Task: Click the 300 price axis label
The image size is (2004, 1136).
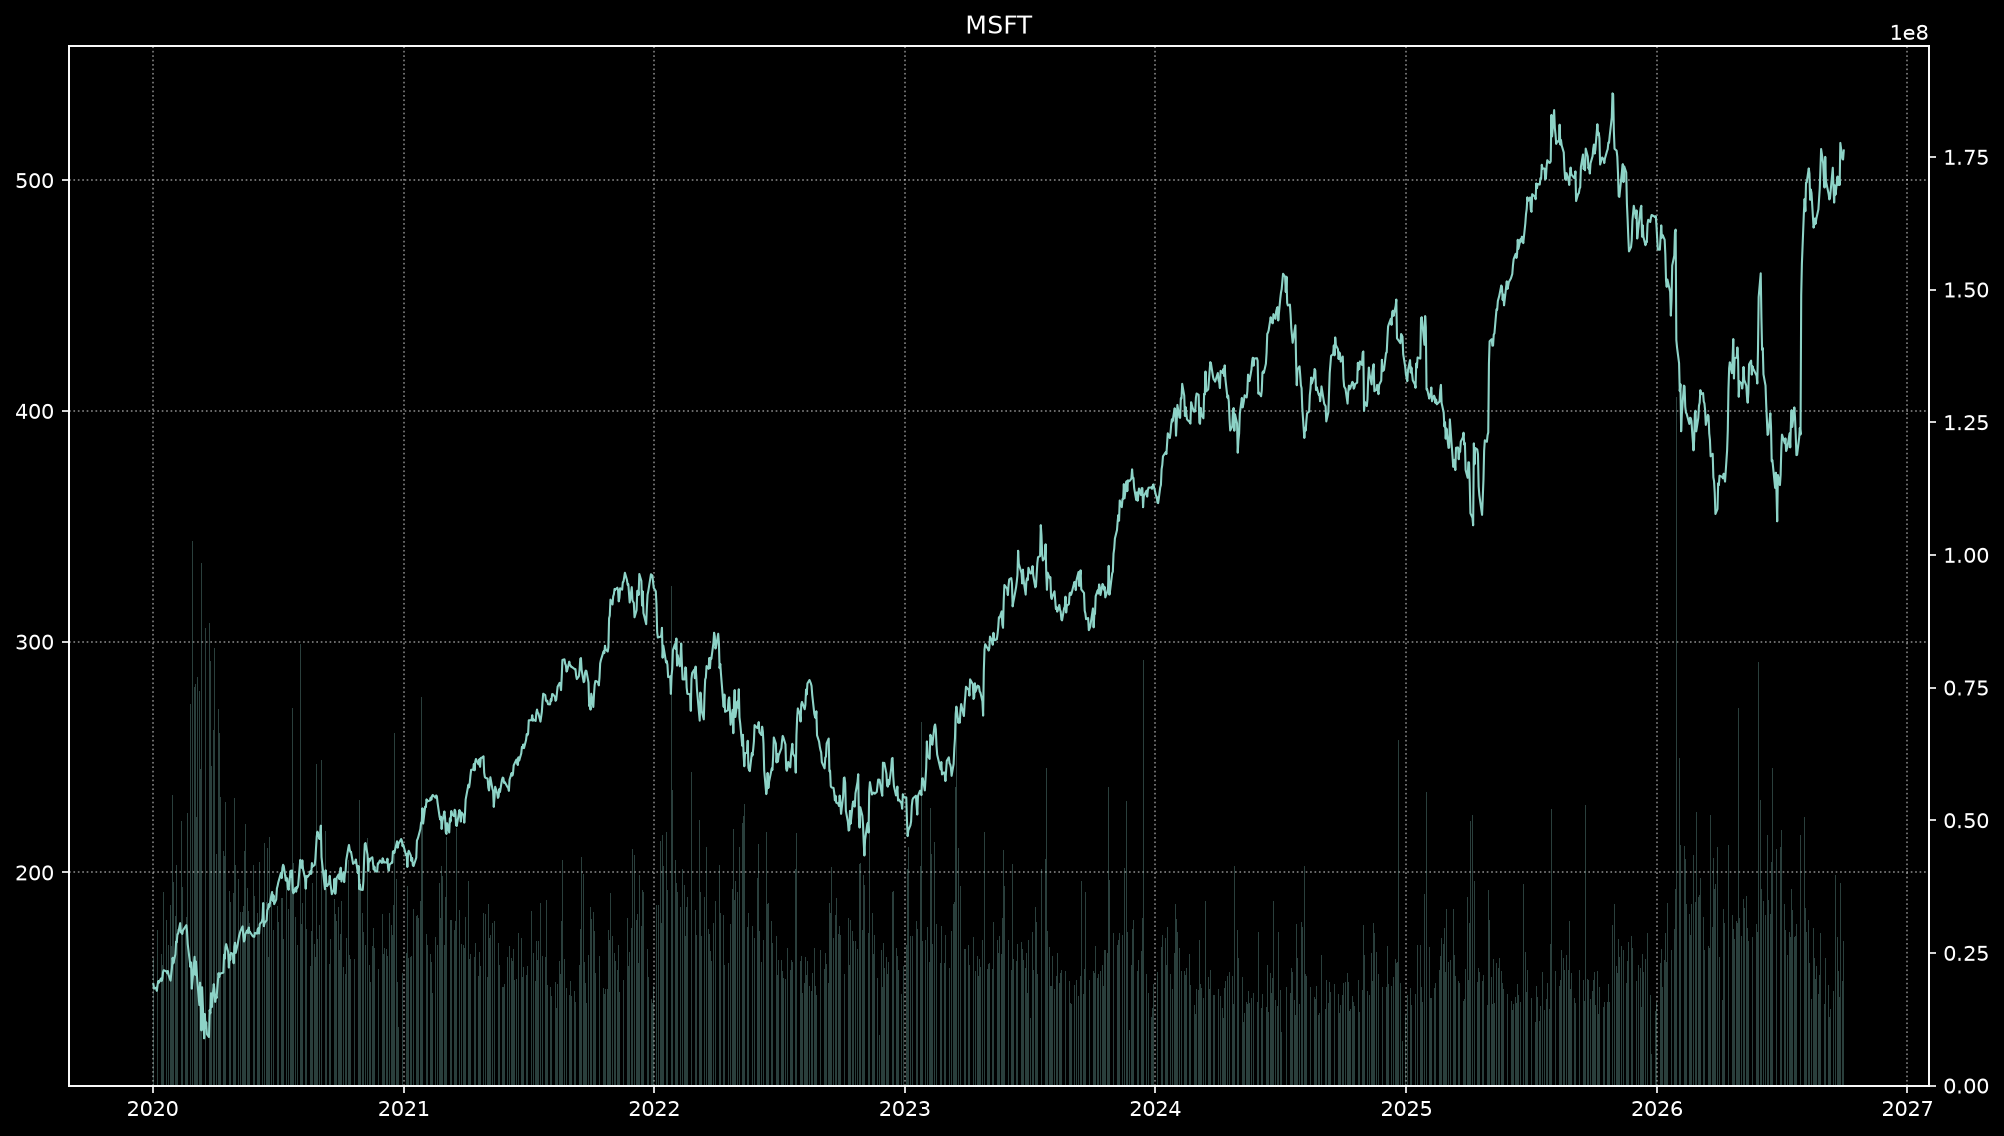Action: pos(36,643)
